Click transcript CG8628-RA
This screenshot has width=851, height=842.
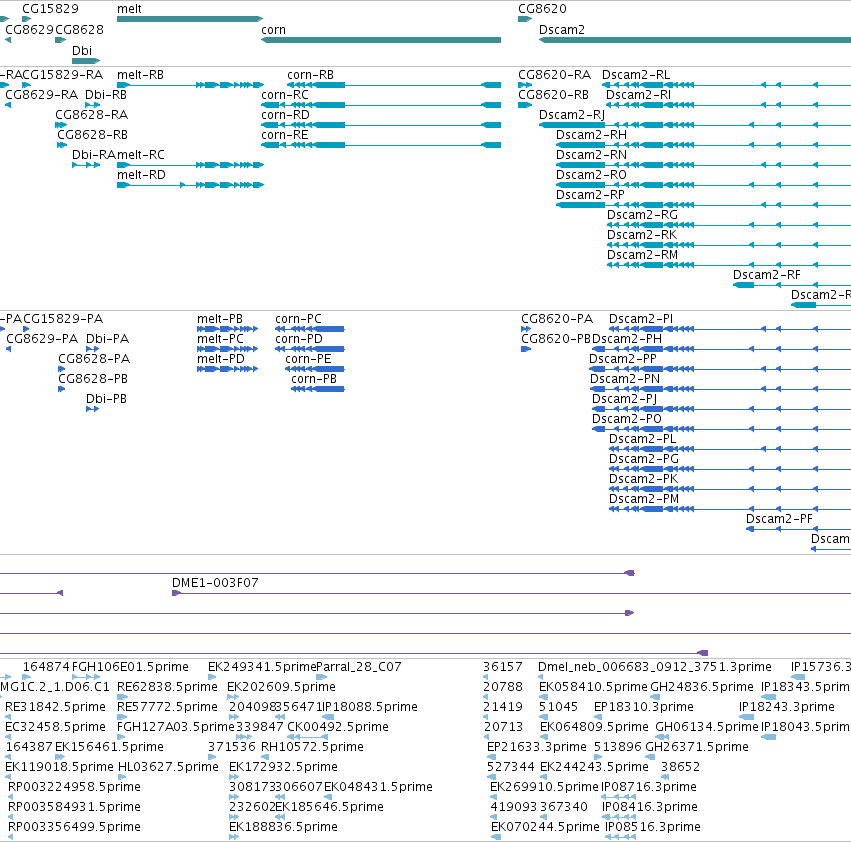coord(92,115)
